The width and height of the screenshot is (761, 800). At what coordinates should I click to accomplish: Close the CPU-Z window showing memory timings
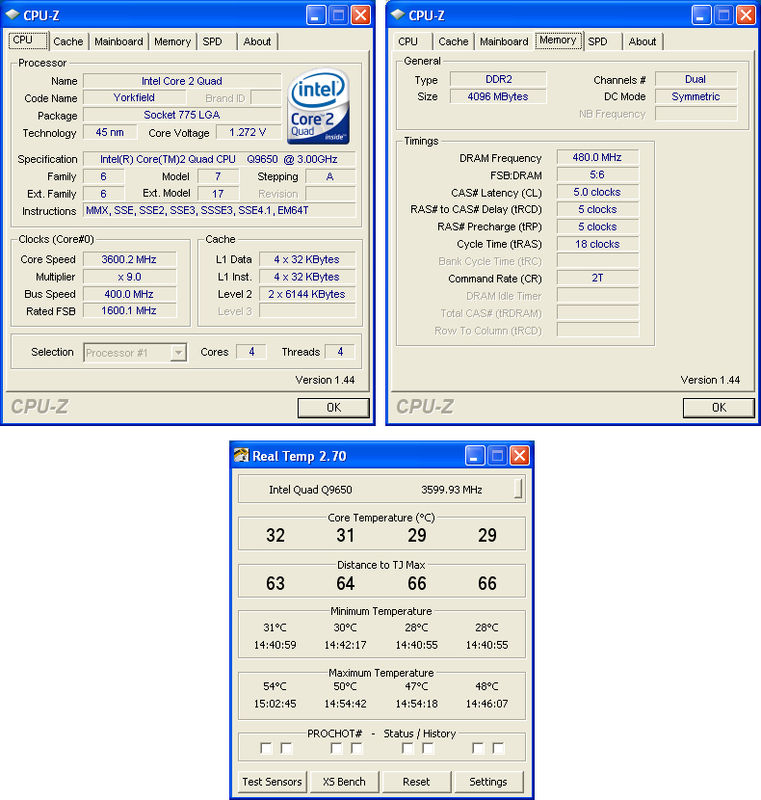(745, 15)
